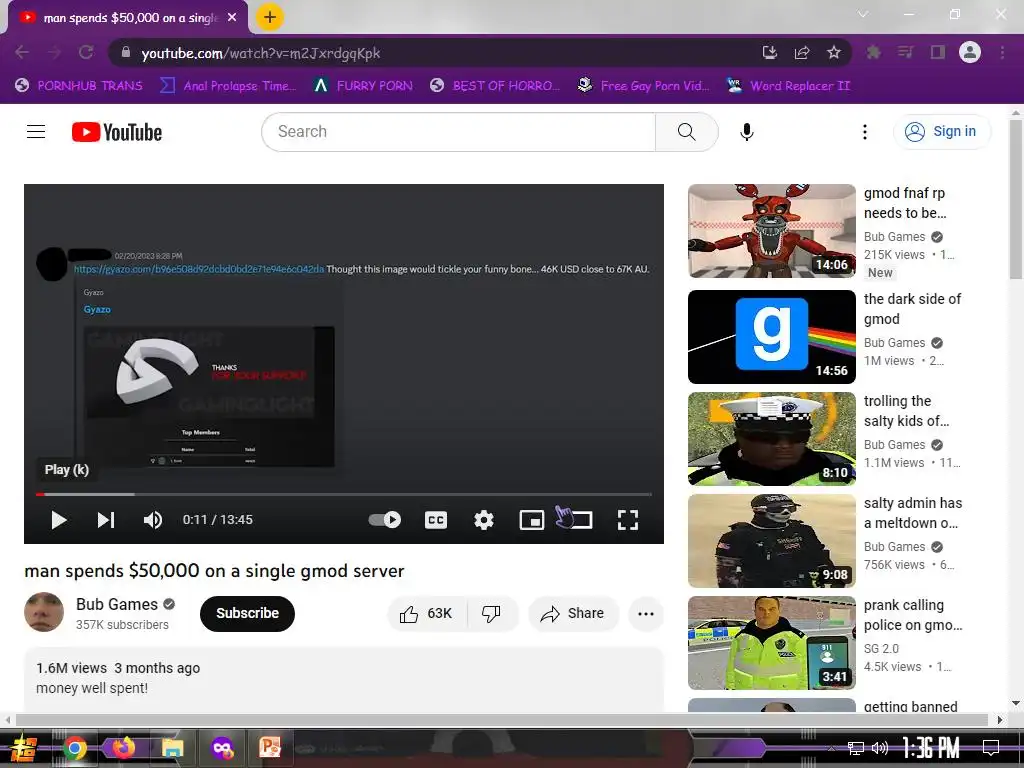
Task: Subscribe to Bub Games
Action: 248,614
